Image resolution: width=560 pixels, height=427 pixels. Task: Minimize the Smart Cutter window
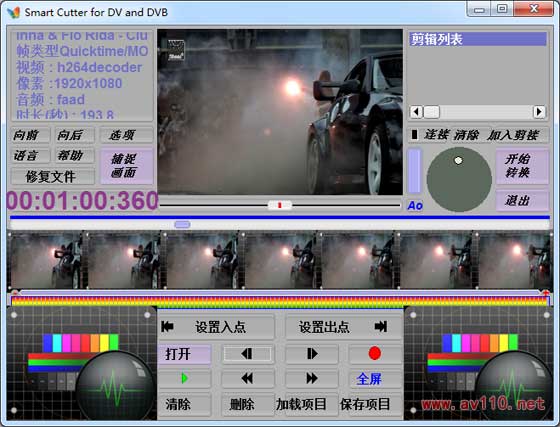479,9
